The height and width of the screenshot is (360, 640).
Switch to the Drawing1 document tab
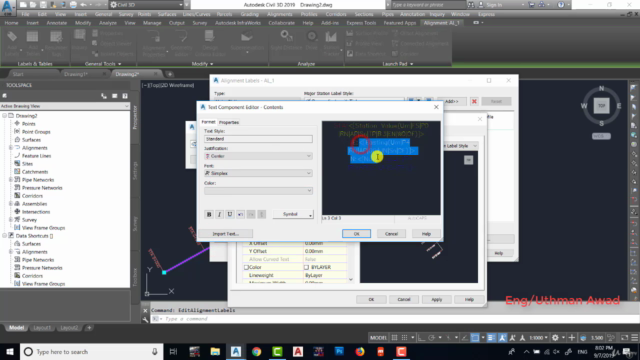click(76, 74)
